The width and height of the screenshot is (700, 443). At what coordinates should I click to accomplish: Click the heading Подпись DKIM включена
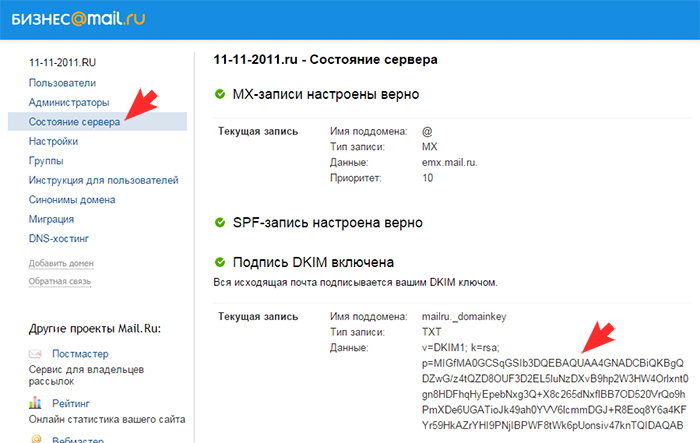(x=313, y=262)
